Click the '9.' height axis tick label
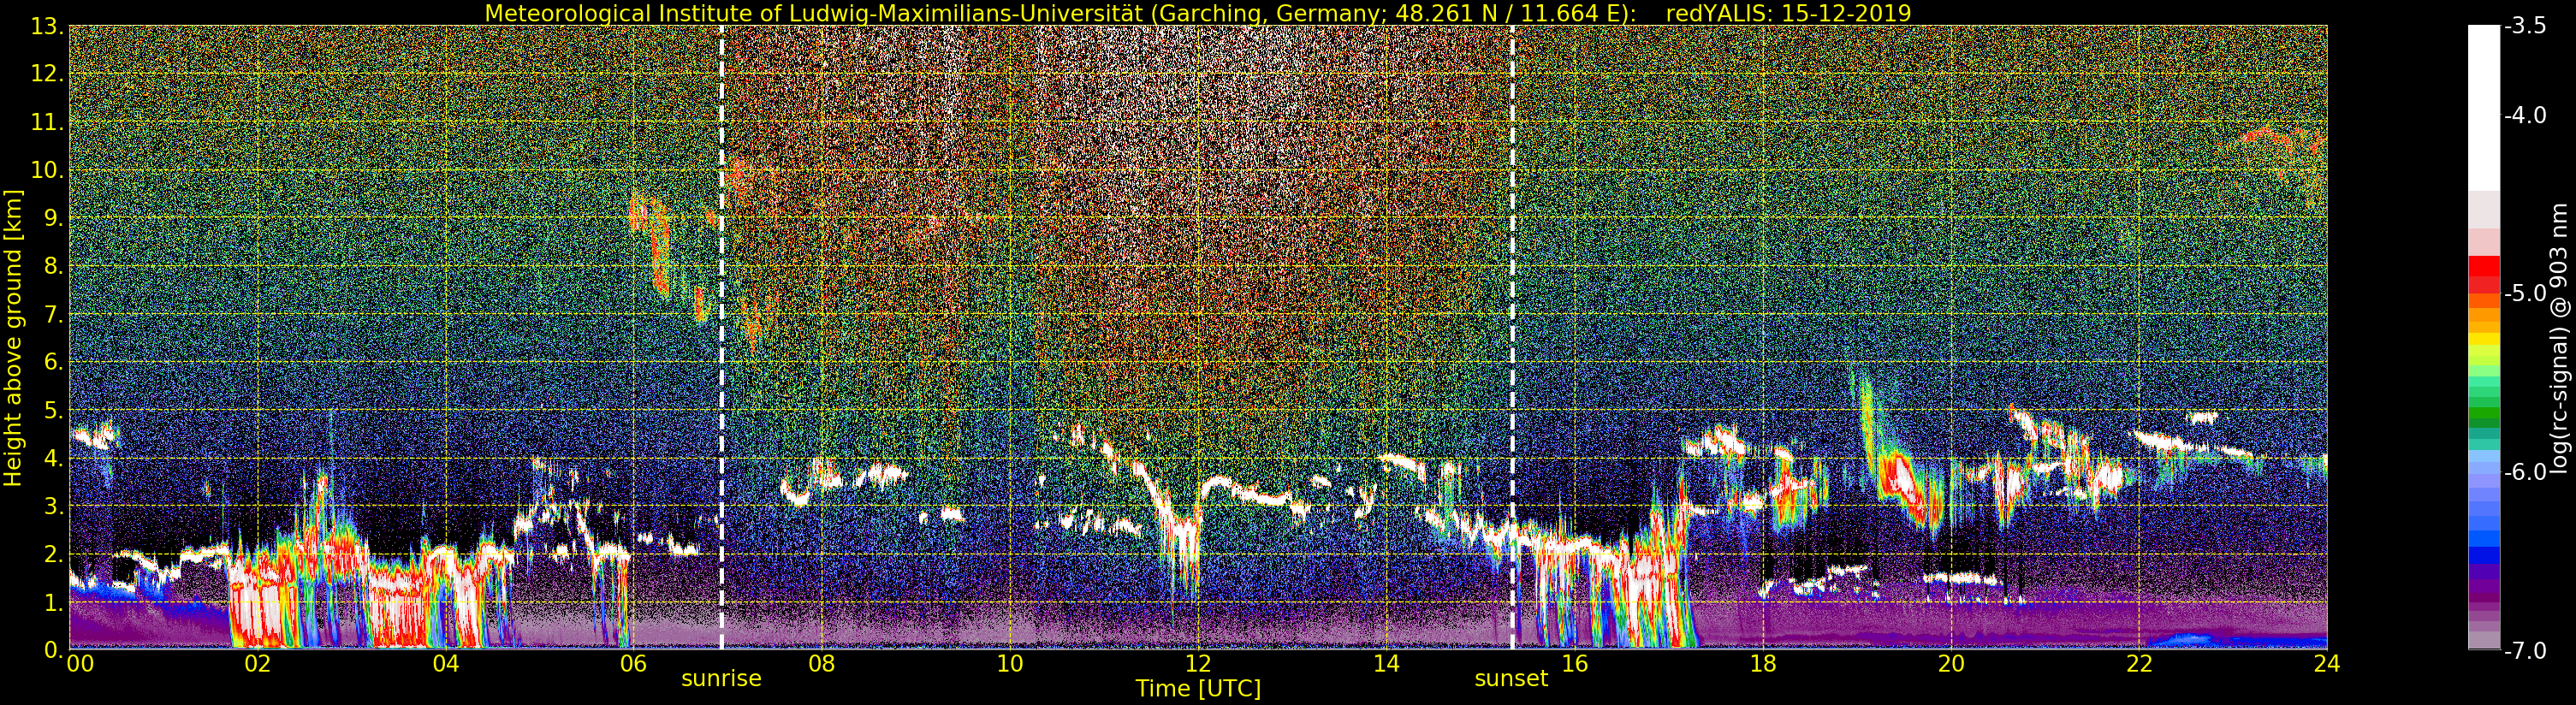The width and height of the screenshot is (2576, 705). 53,218
